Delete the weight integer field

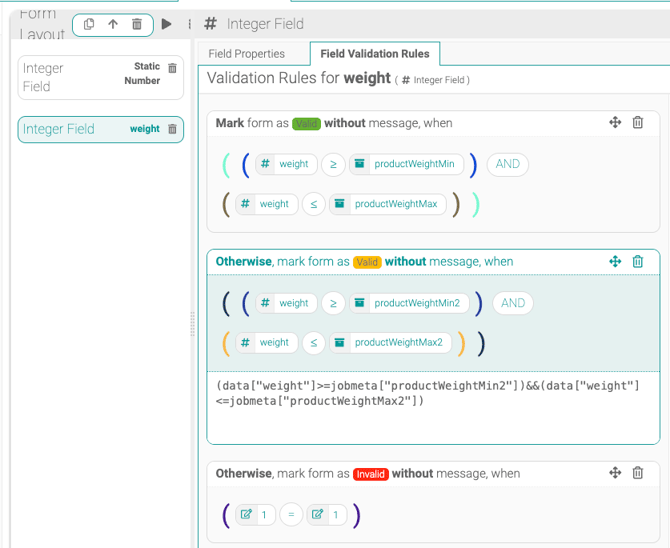click(x=172, y=129)
